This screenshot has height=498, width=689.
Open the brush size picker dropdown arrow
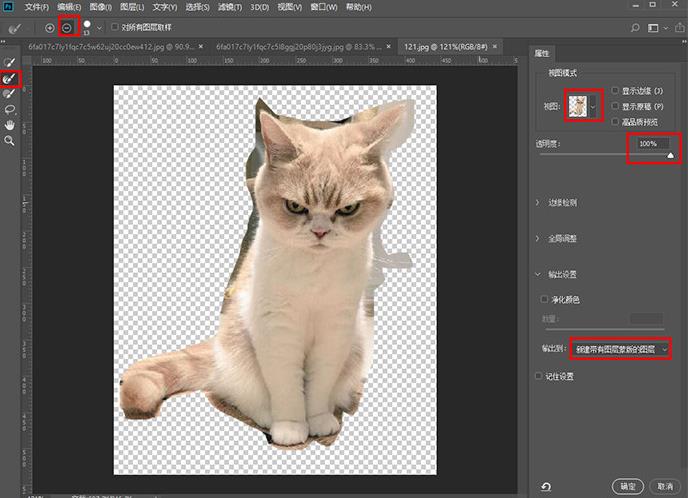click(99, 28)
